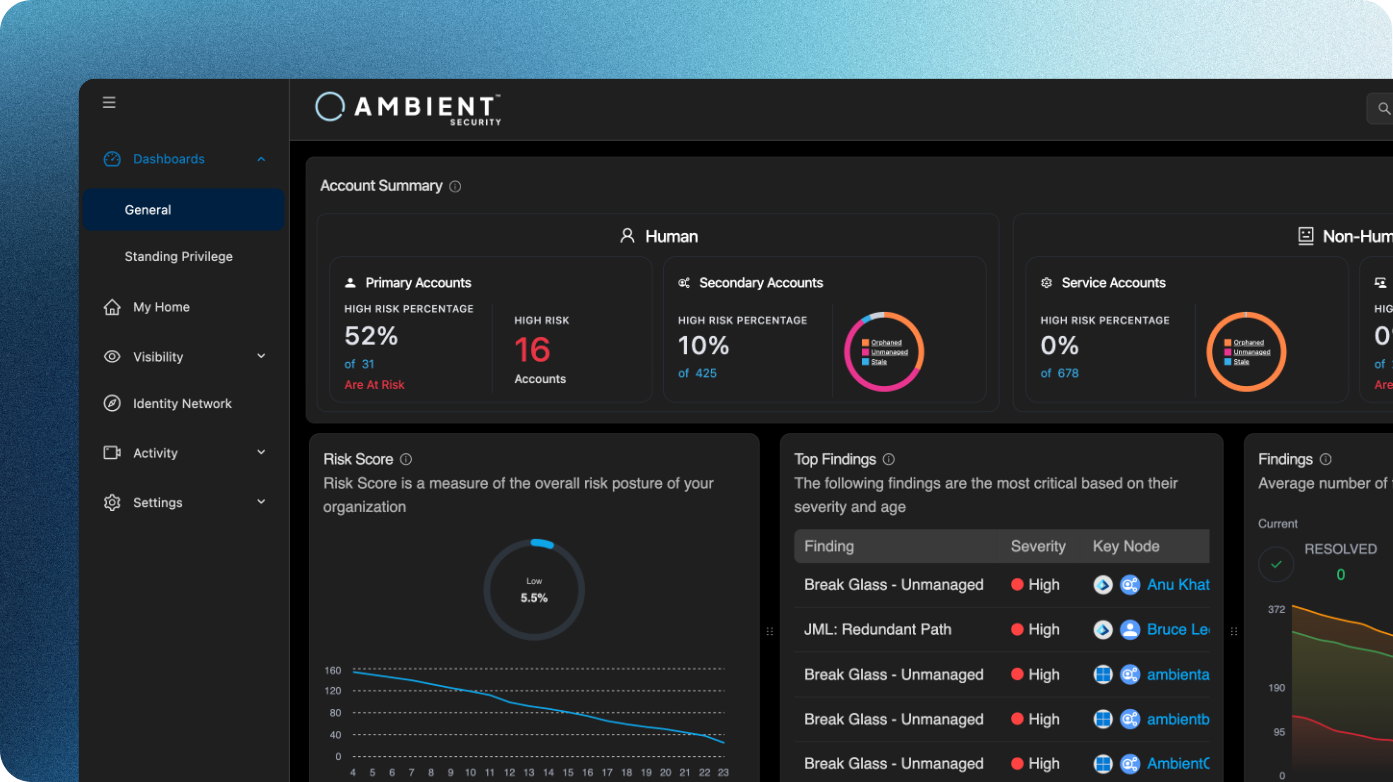This screenshot has width=1393, height=782.
Task: Open the 678 service accounts link
Action: pos(1068,373)
